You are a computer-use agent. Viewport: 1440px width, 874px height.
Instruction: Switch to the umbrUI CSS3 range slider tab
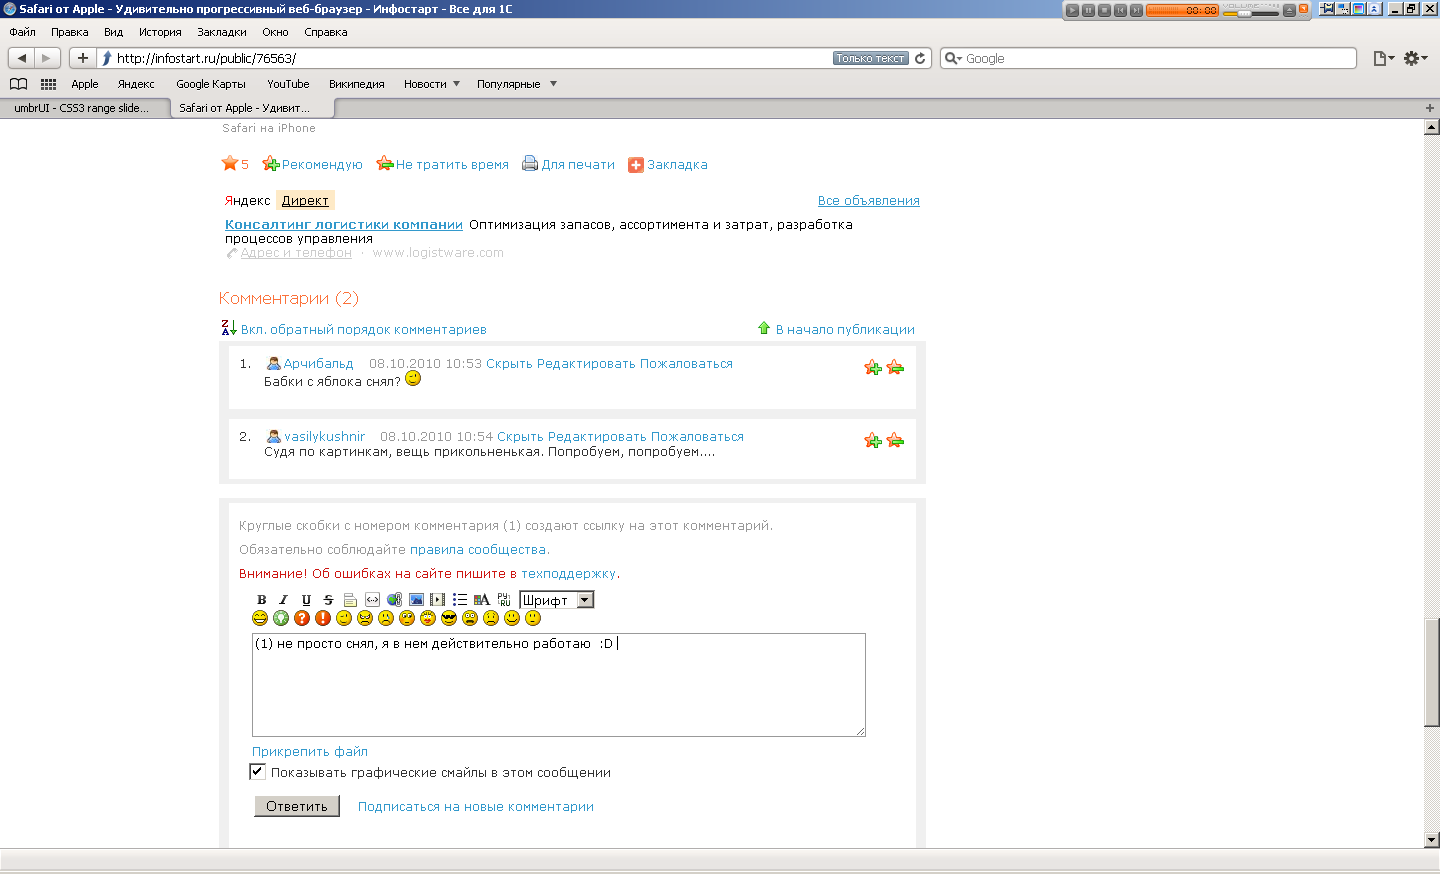[84, 108]
